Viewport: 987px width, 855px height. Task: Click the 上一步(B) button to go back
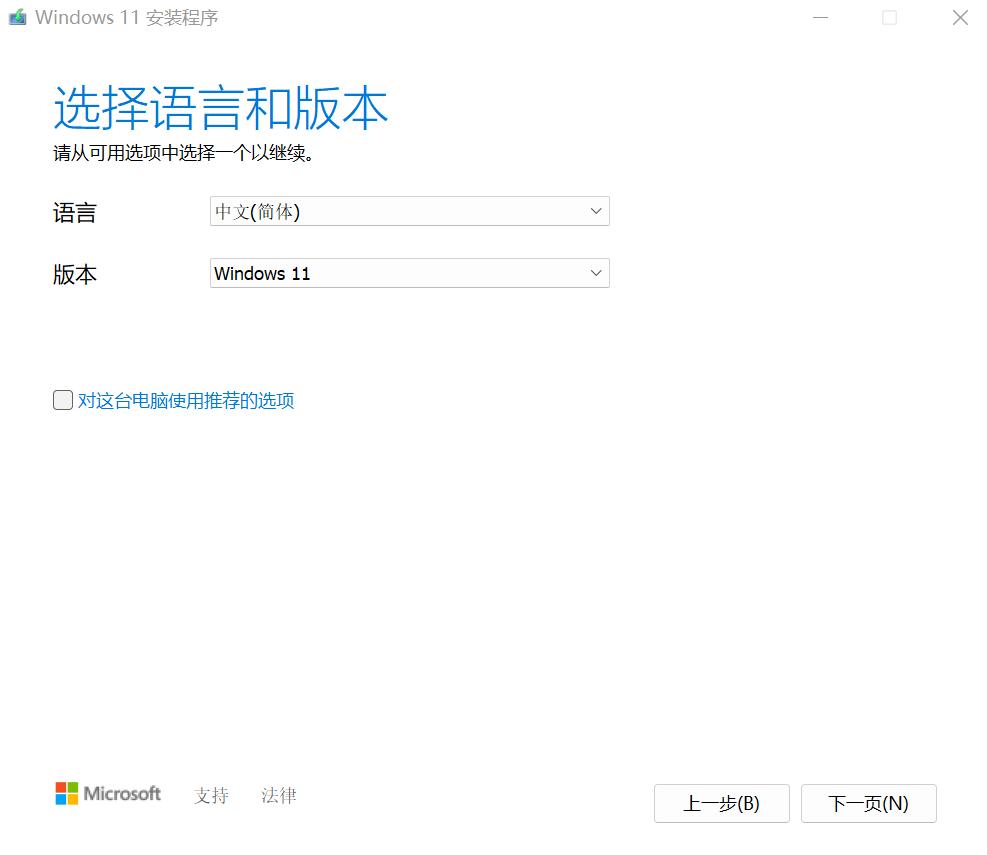click(721, 803)
